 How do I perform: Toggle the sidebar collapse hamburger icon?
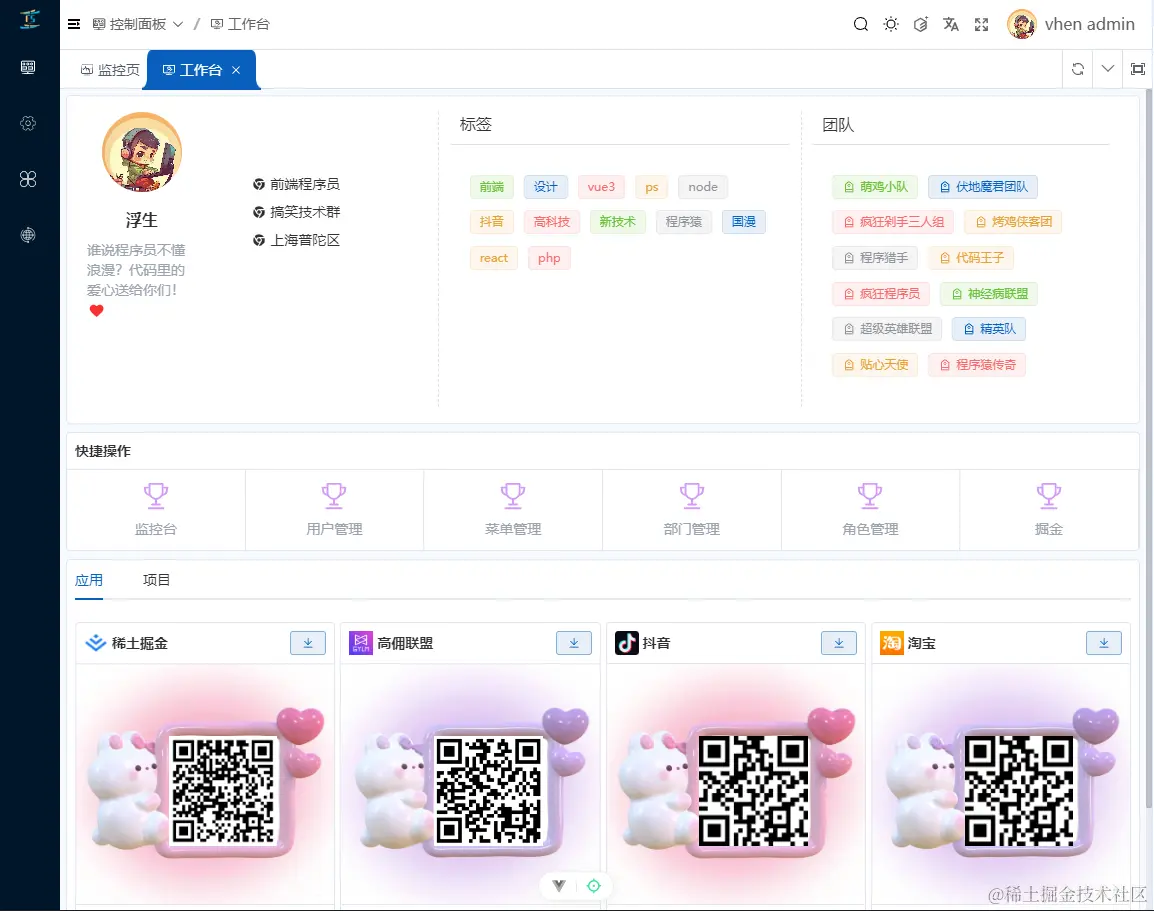74,24
